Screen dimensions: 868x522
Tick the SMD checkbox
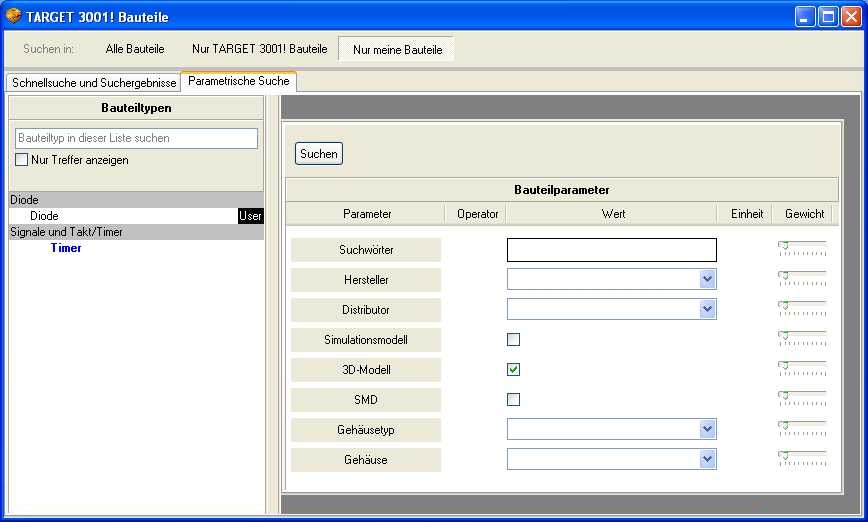click(x=513, y=400)
